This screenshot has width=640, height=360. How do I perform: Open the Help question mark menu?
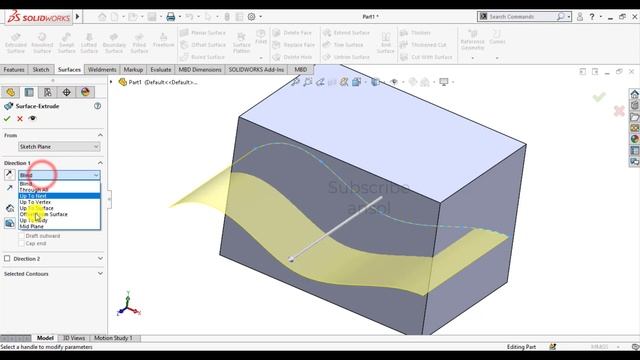(x=592, y=17)
